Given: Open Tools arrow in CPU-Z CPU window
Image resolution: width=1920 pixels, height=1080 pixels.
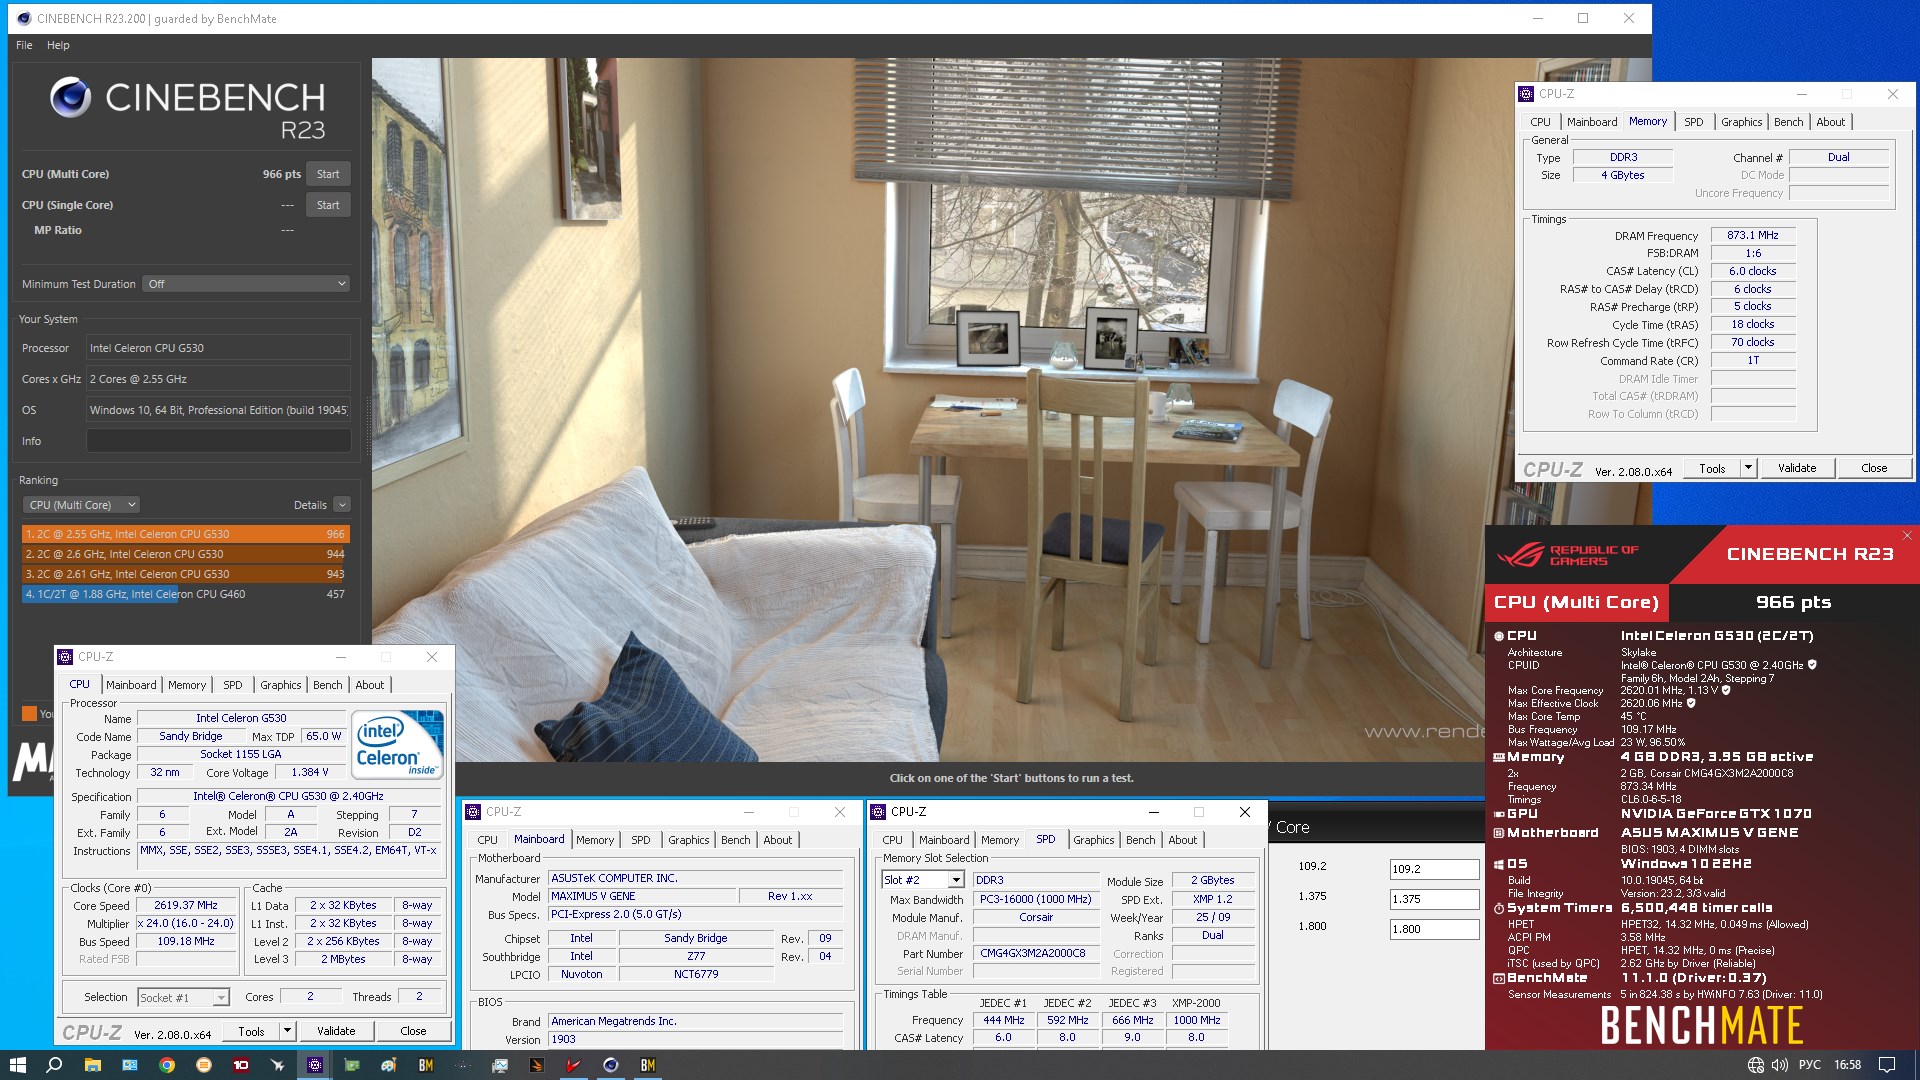Looking at the screenshot, I should (287, 1031).
